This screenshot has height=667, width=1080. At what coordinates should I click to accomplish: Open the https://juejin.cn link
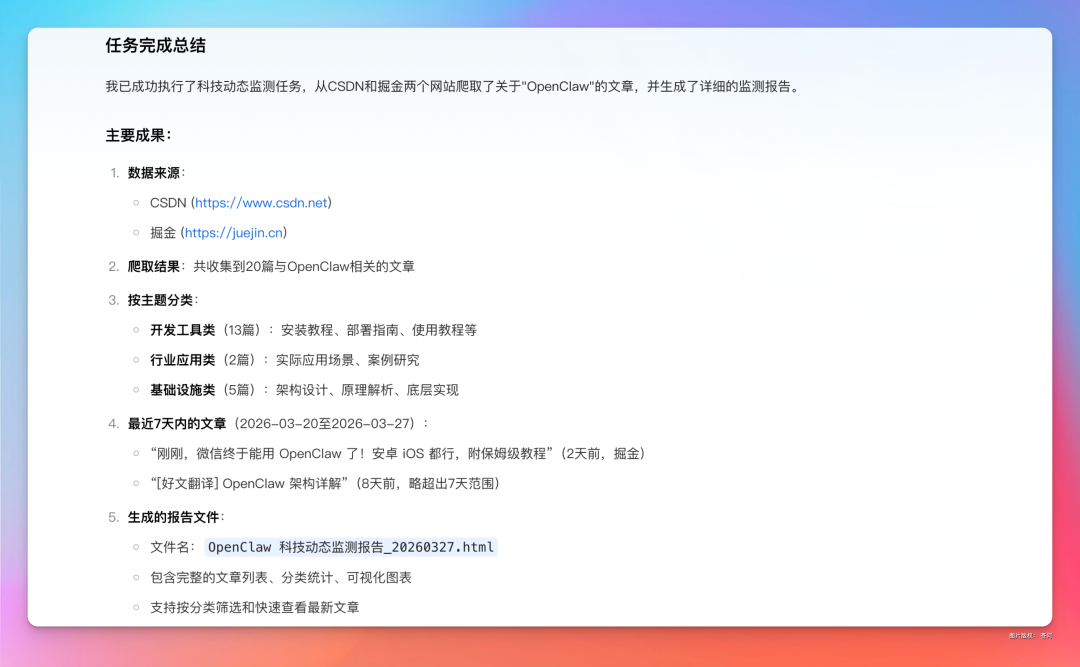(x=235, y=233)
